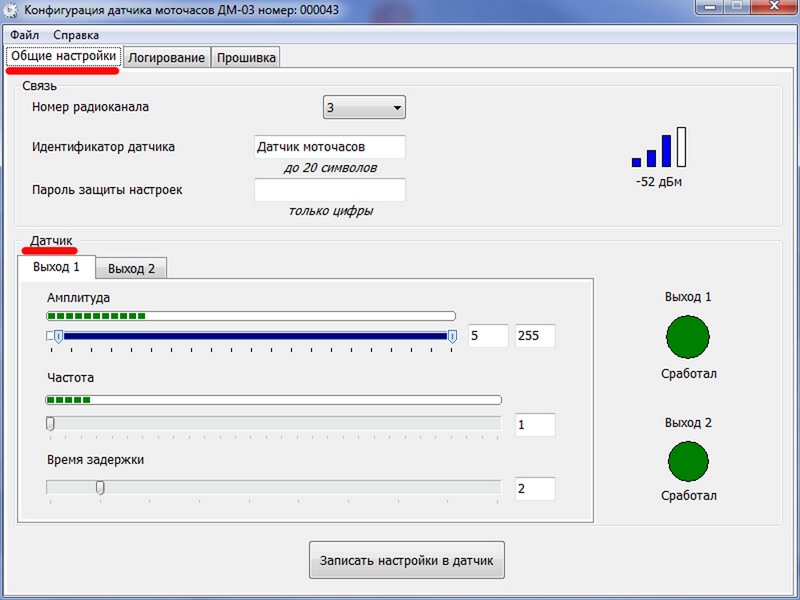Click the Амплитуда level progress bar
800x600 pixels.
click(251, 316)
